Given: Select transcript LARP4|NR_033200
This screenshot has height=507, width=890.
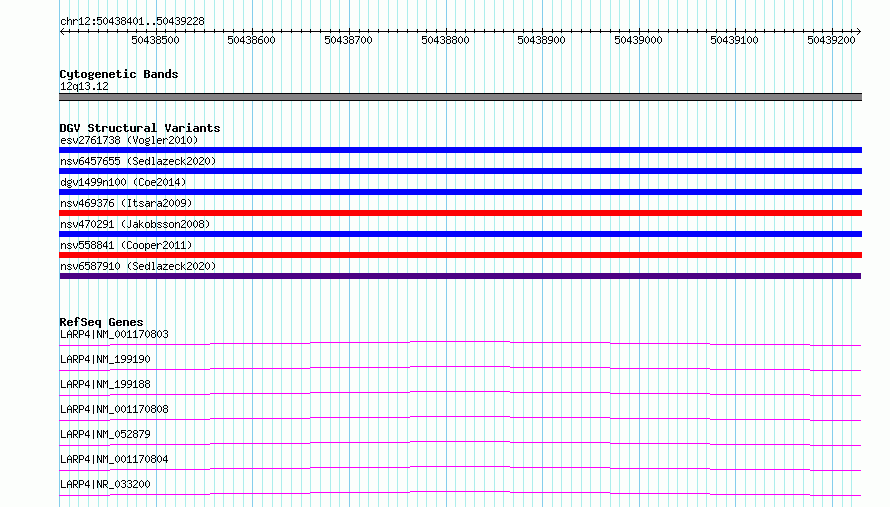Looking at the screenshot, I should pyautogui.click(x=105, y=484).
